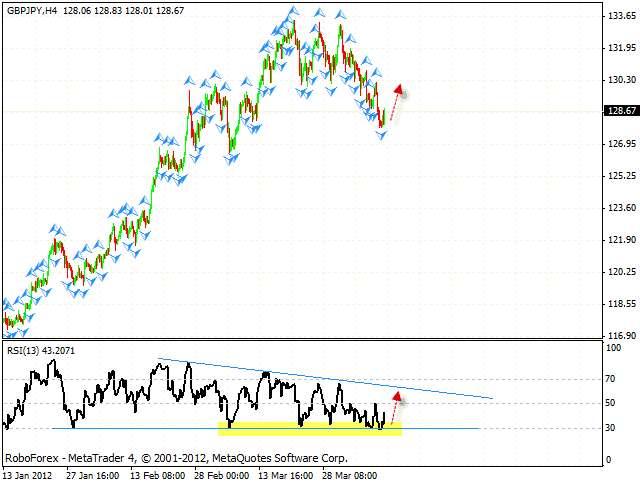This screenshot has height=483, width=640.
Task: Select the fractal marker above the highest price peak
Action: 292,12
